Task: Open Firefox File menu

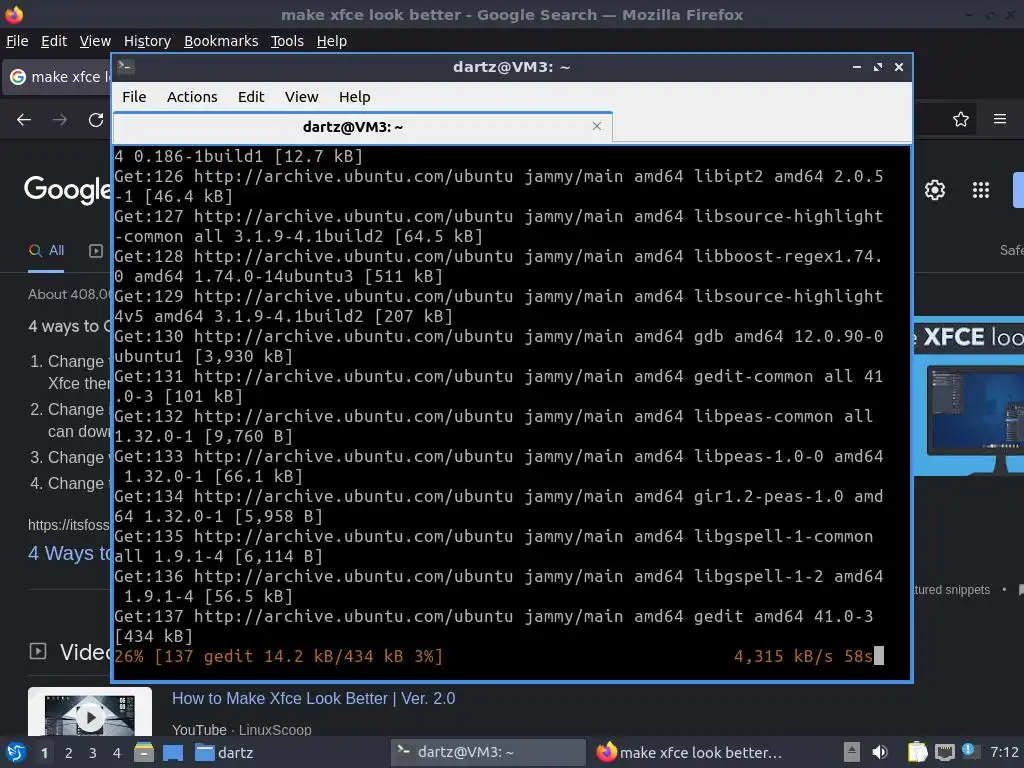Action: pyautogui.click(x=17, y=41)
